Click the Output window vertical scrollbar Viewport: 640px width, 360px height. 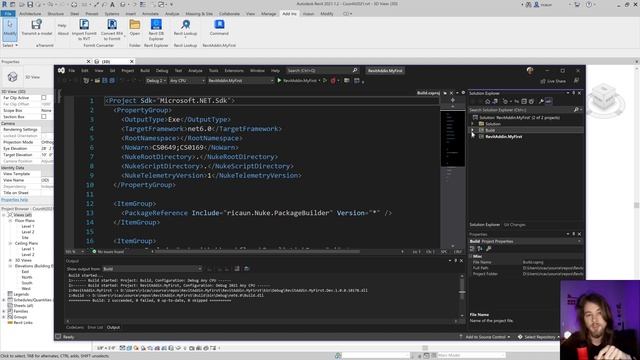tap(462, 295)
